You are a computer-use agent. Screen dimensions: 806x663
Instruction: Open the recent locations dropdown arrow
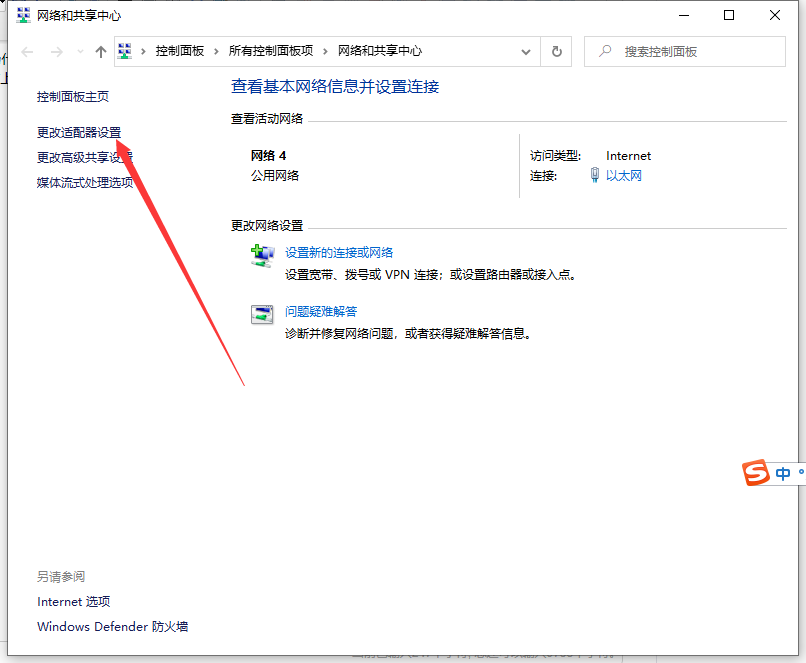(80, 52)
